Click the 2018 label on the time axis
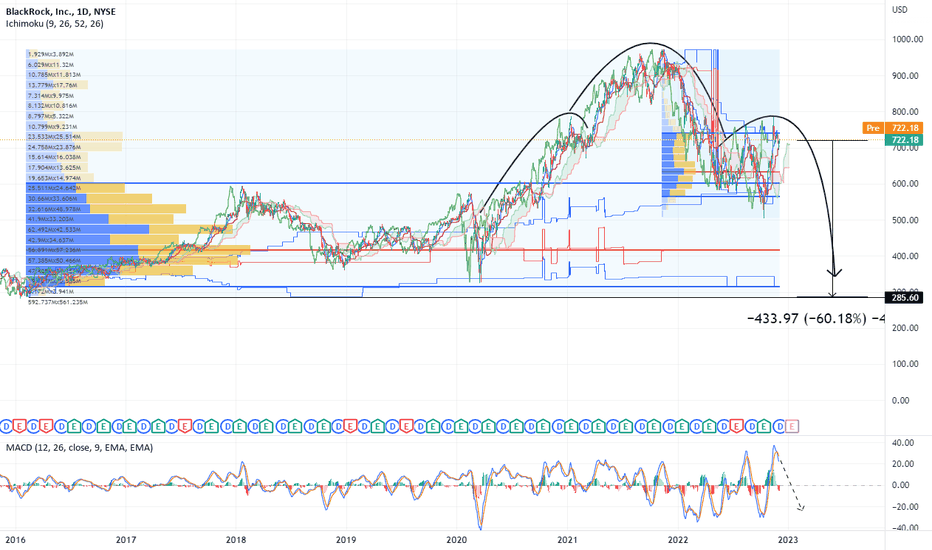The image size is (932, 550). pyautogui.click(x=236, y=540)
